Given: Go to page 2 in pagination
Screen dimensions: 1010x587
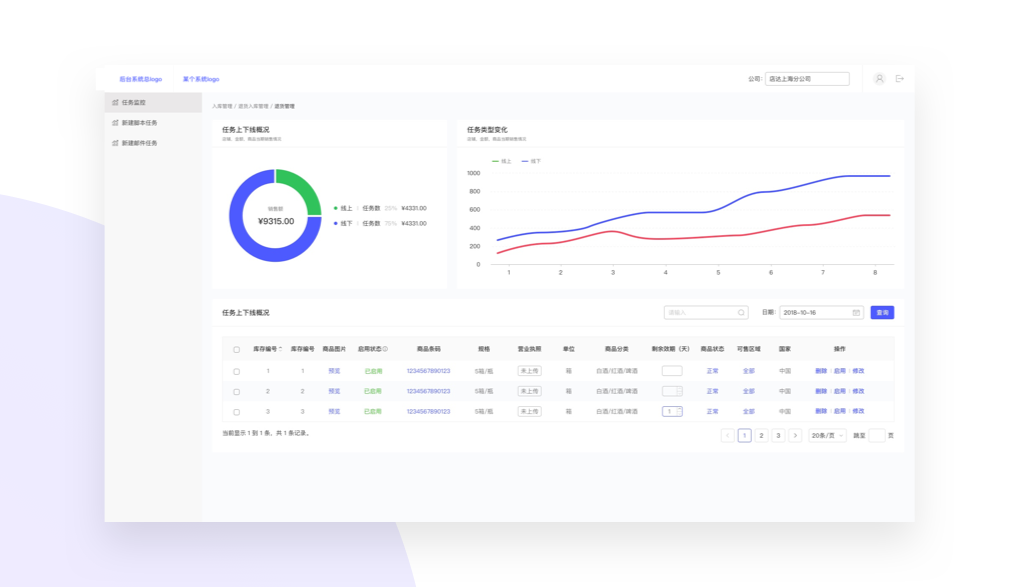Looking at the screenshot, I should [761, 436].
